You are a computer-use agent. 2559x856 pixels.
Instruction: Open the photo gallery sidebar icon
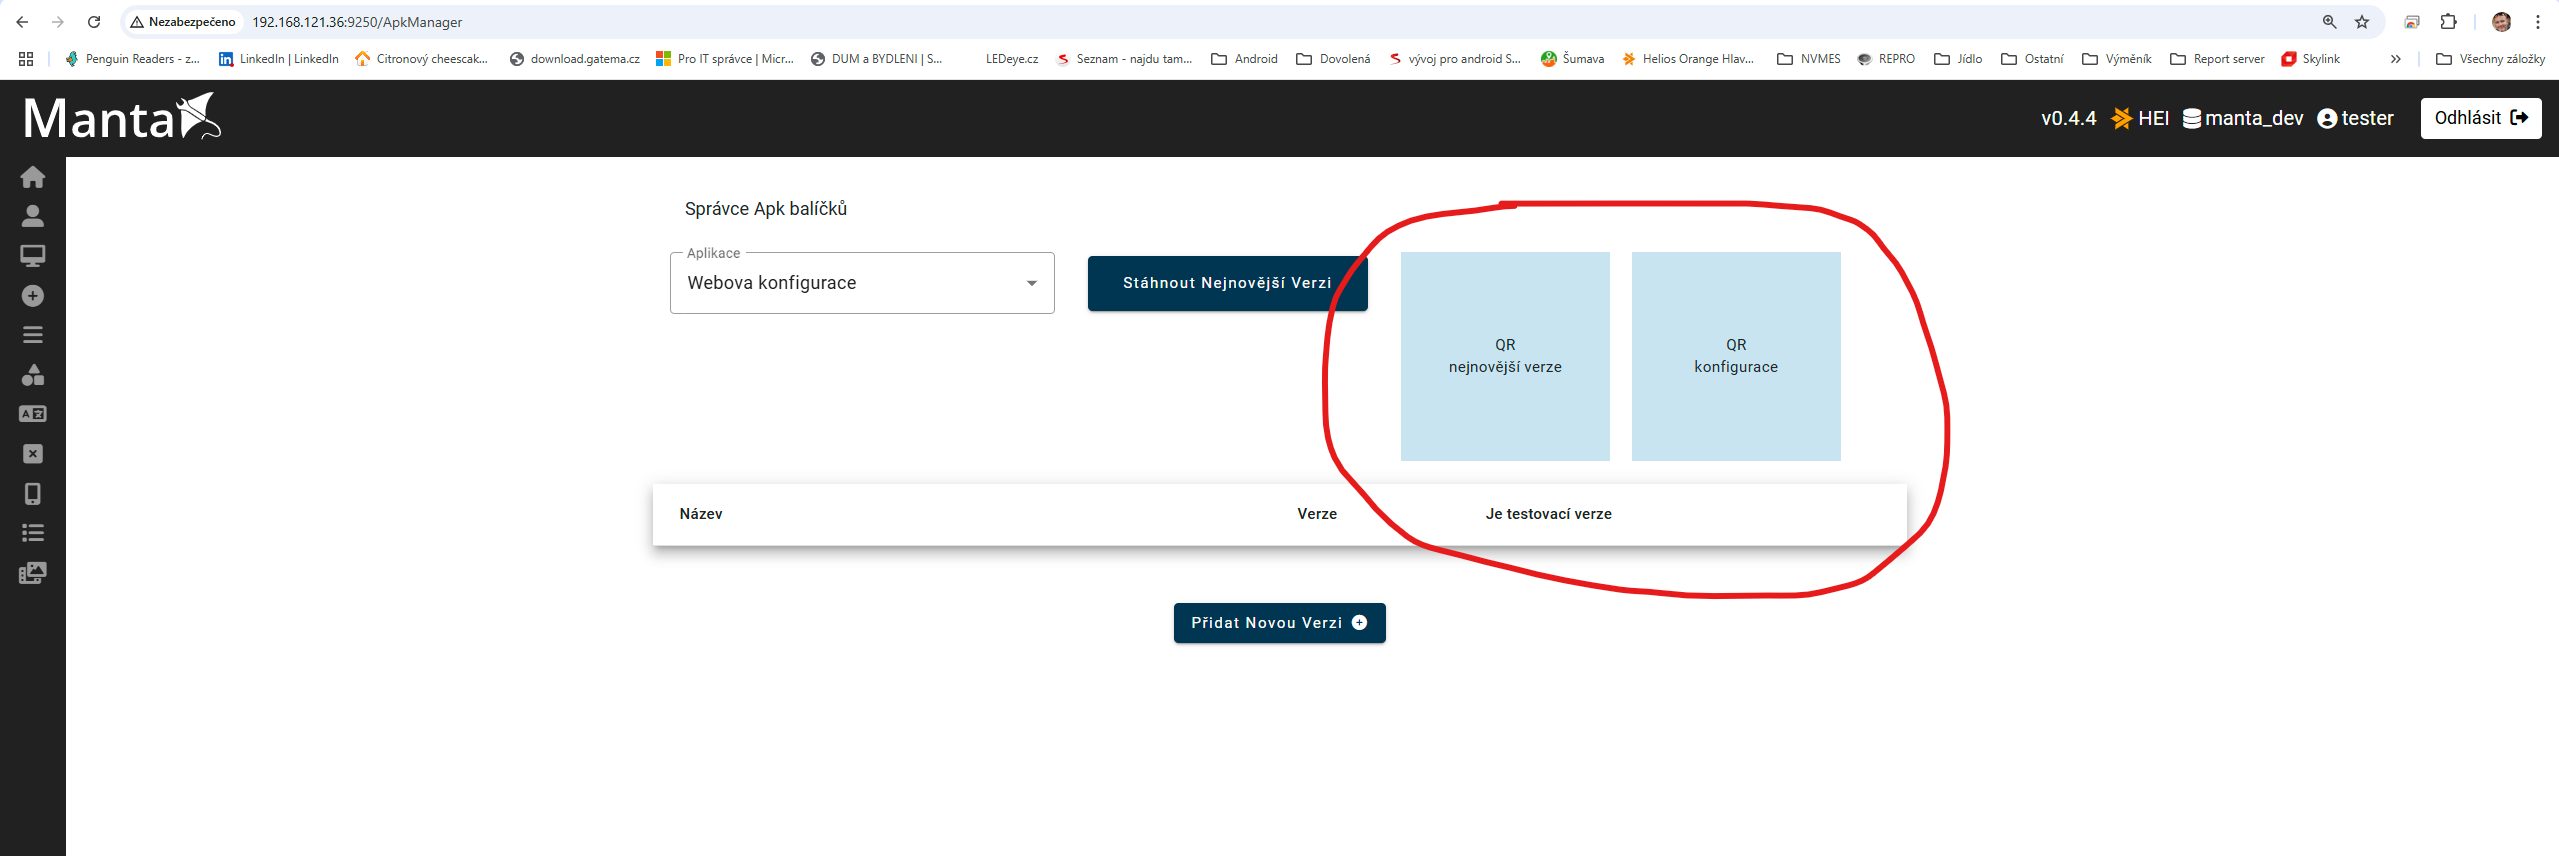coord(33,573)
